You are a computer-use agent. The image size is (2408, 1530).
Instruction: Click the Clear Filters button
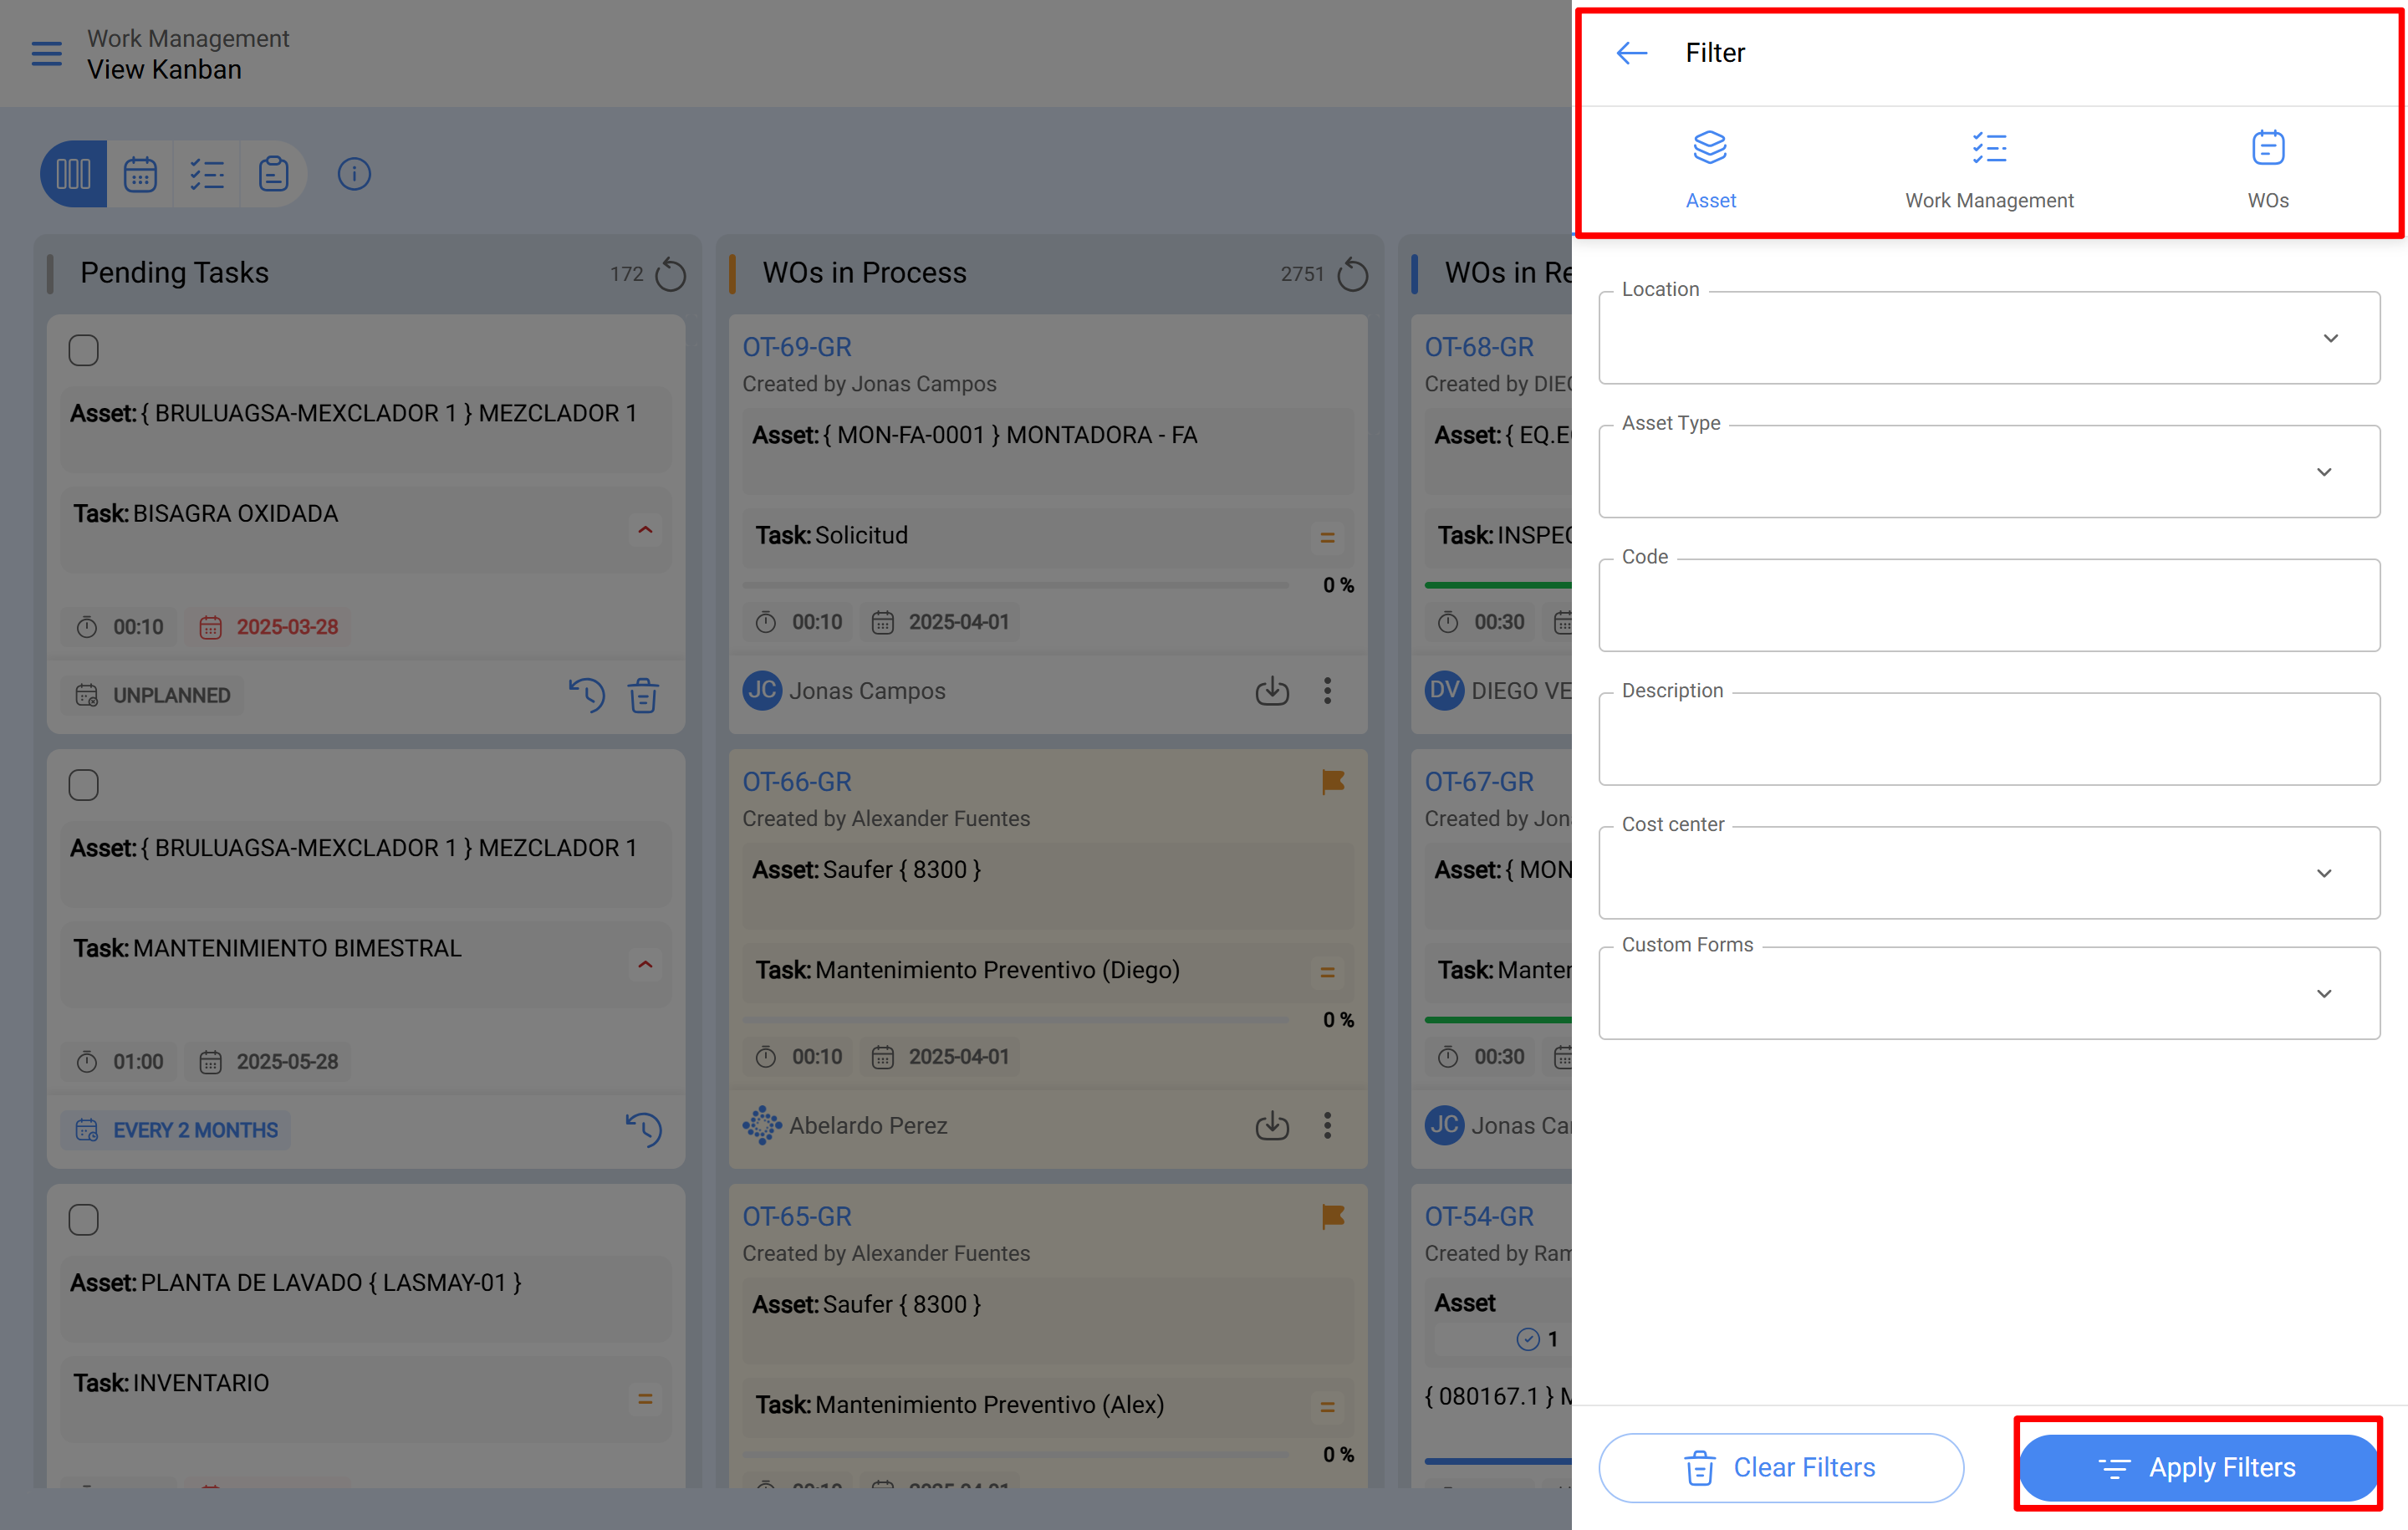point(1780,1467)
